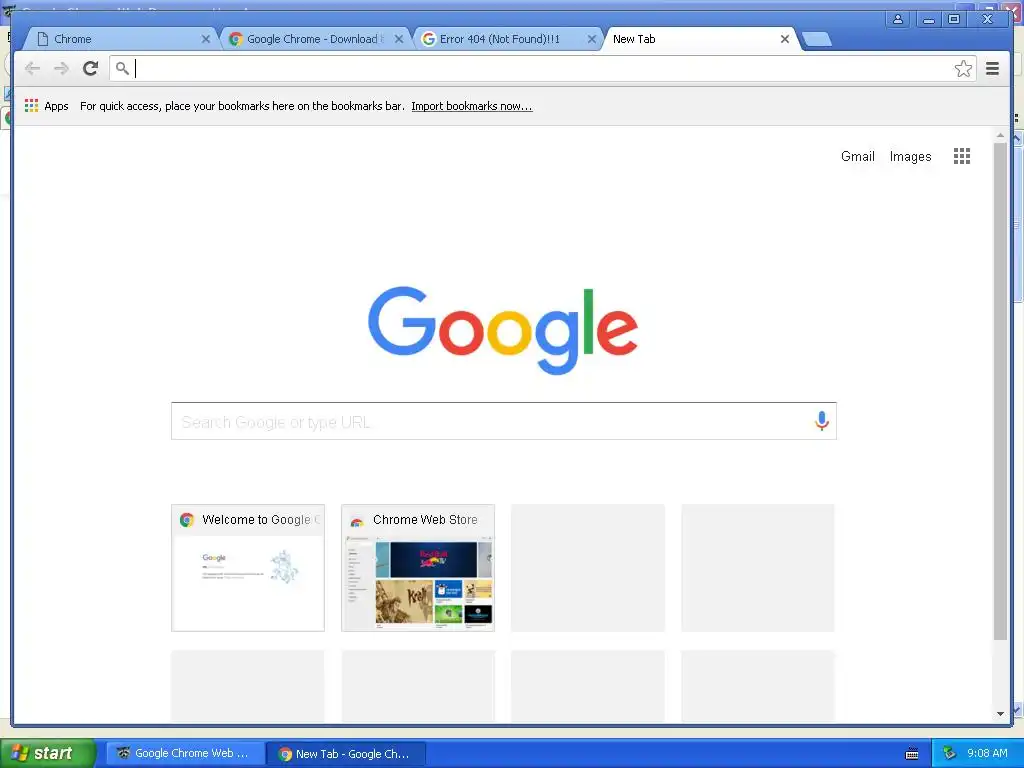Click the address bar search magnifier icon
This screenshot has height=768, width=1024.
122,68
